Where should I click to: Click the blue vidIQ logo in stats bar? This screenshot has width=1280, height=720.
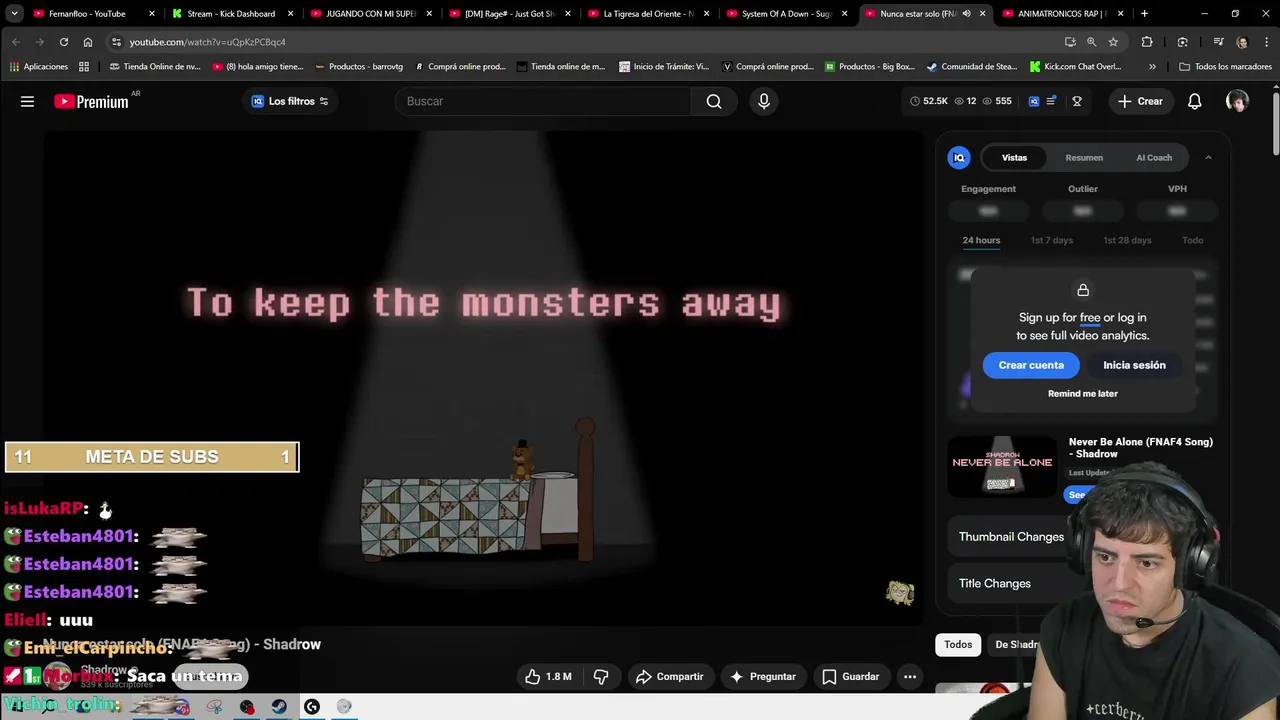(x=1034, y=101)
